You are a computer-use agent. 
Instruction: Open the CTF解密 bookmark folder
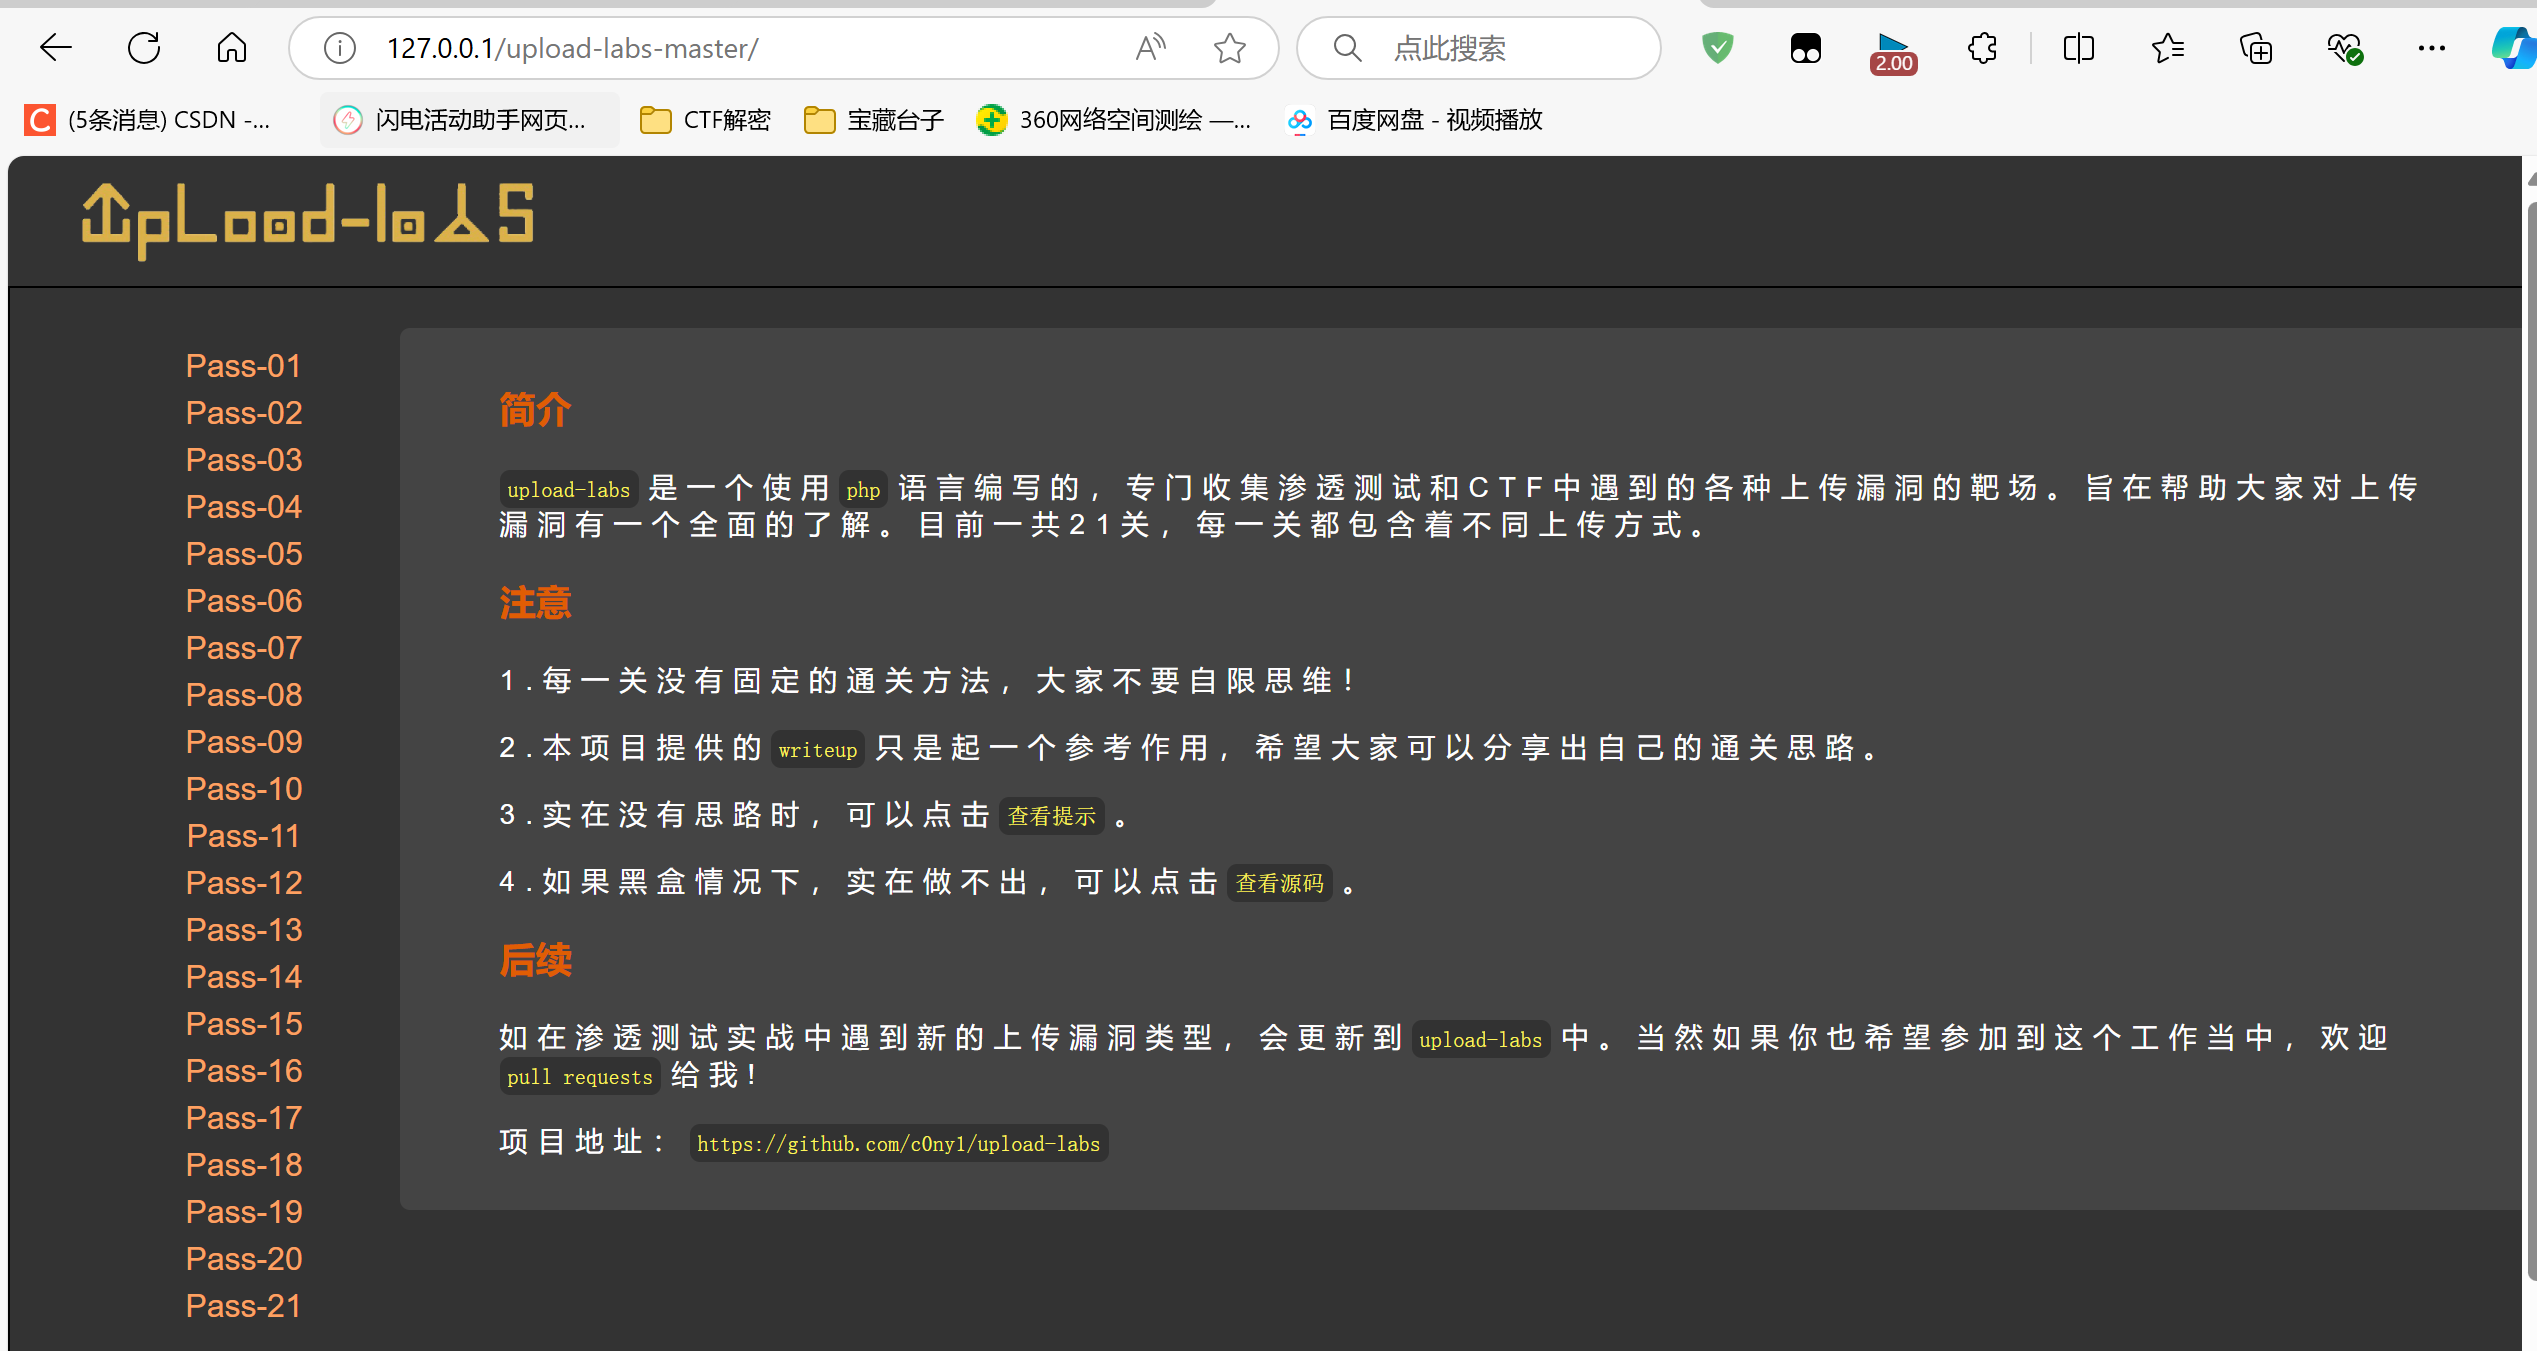point(705,120)
